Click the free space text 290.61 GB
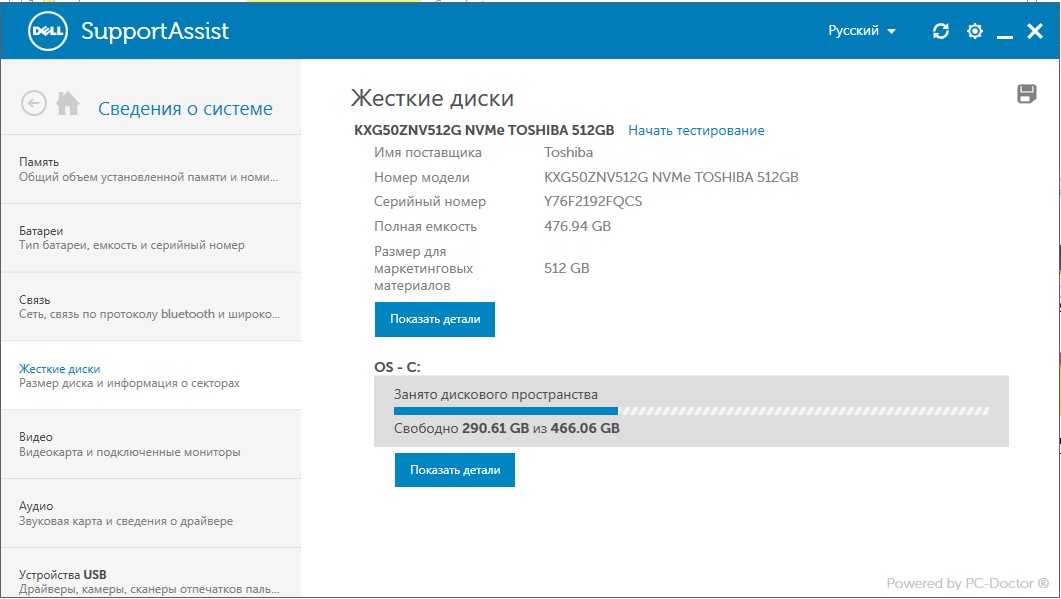The height and width of the screenshot is (599, 1061). (x=495, y=428)
